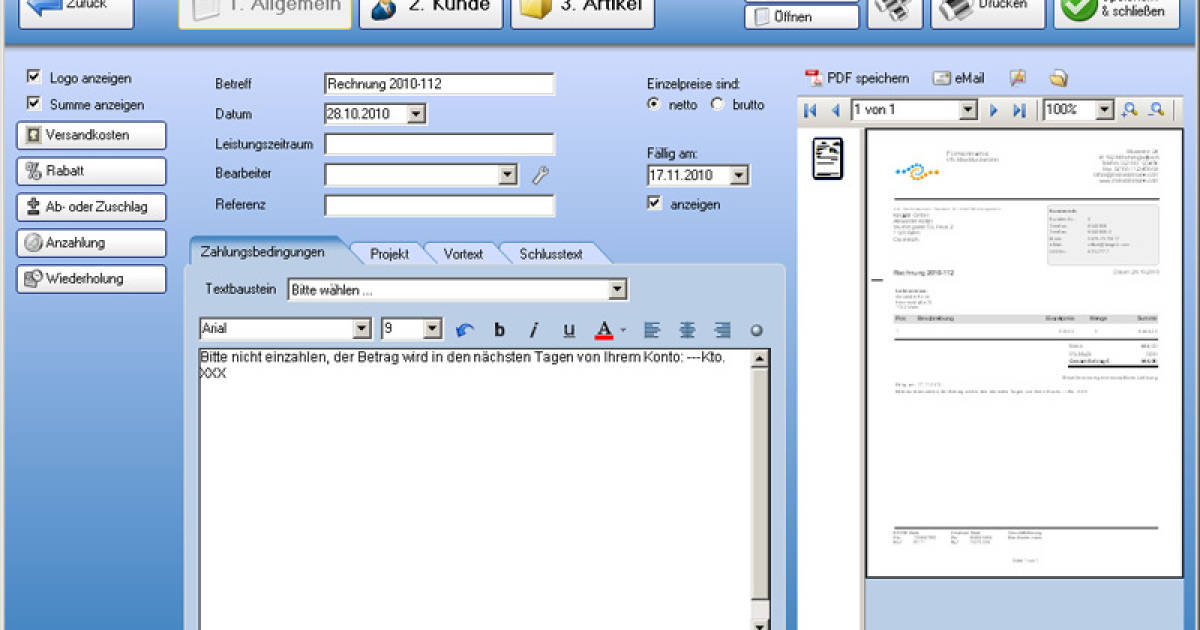Underline the selected text
Screen dimensions: 1200x630
(x=569, y=328)
